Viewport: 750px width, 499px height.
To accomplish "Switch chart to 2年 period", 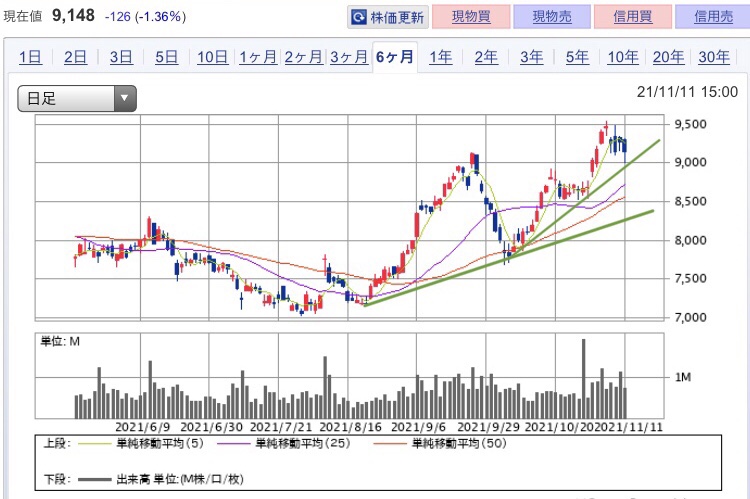I will pyautogui.click(x=486, y=57).
